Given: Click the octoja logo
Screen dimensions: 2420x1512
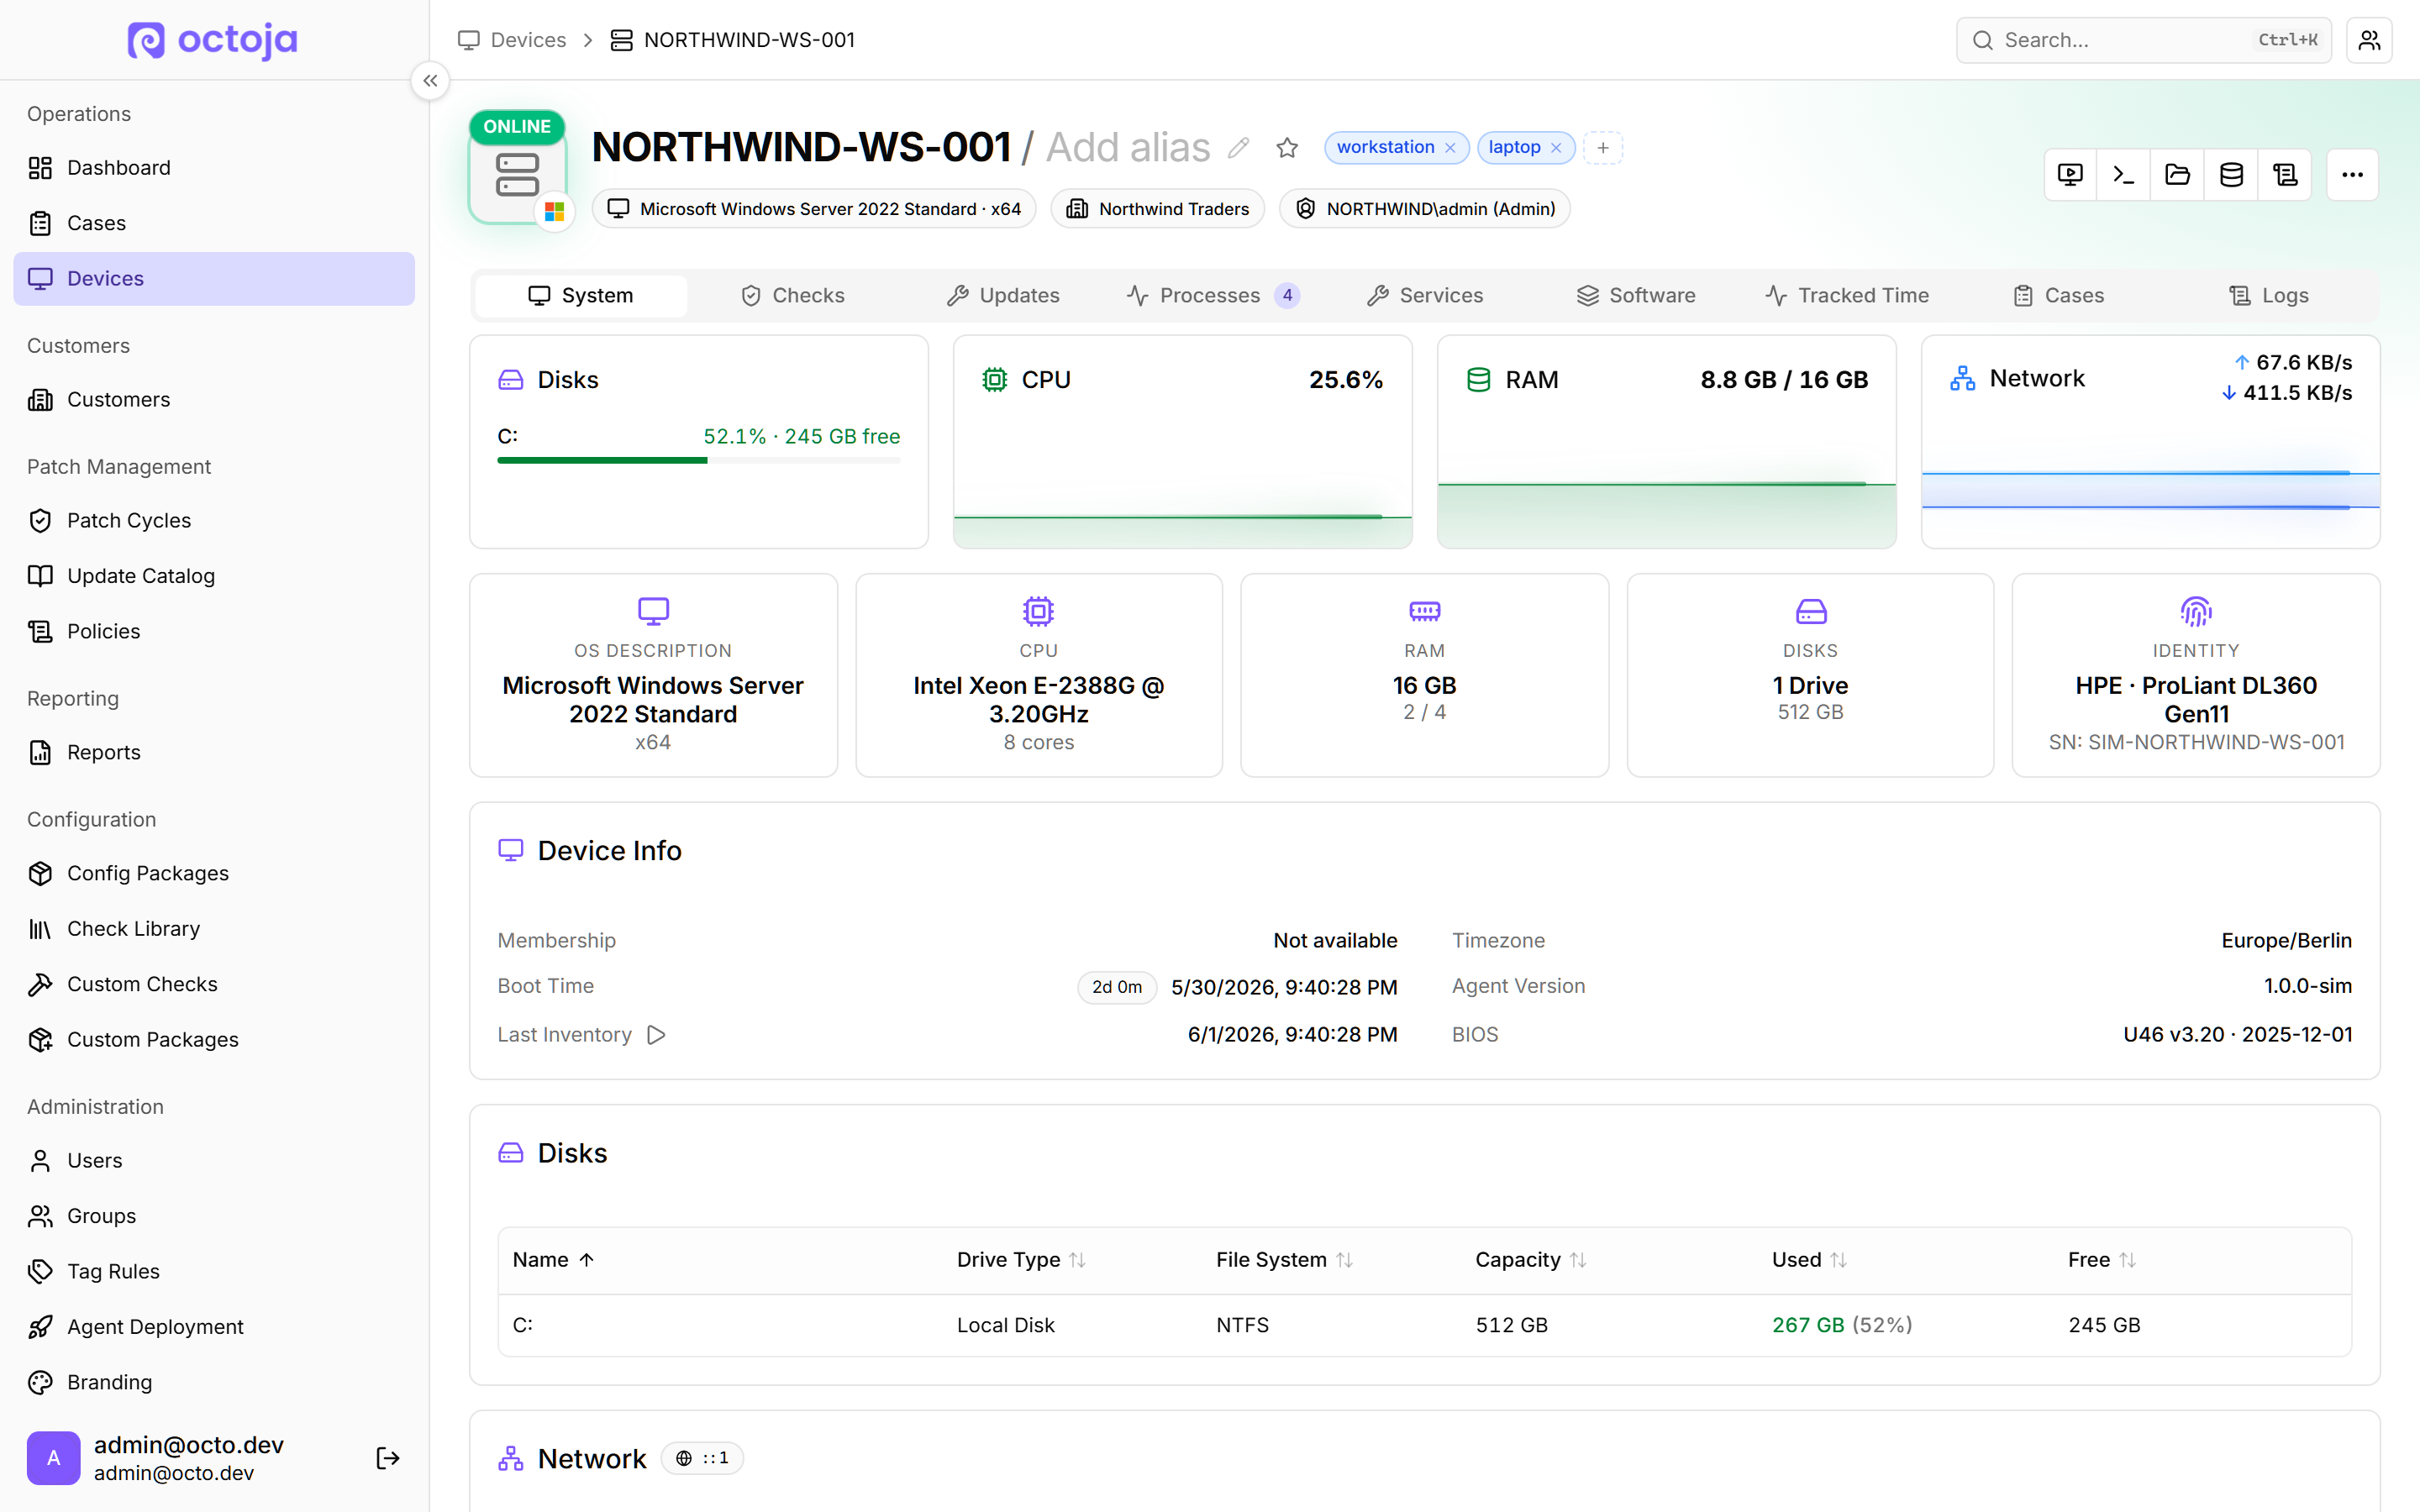Looking at the screenshot, I should tap(213, 40).
